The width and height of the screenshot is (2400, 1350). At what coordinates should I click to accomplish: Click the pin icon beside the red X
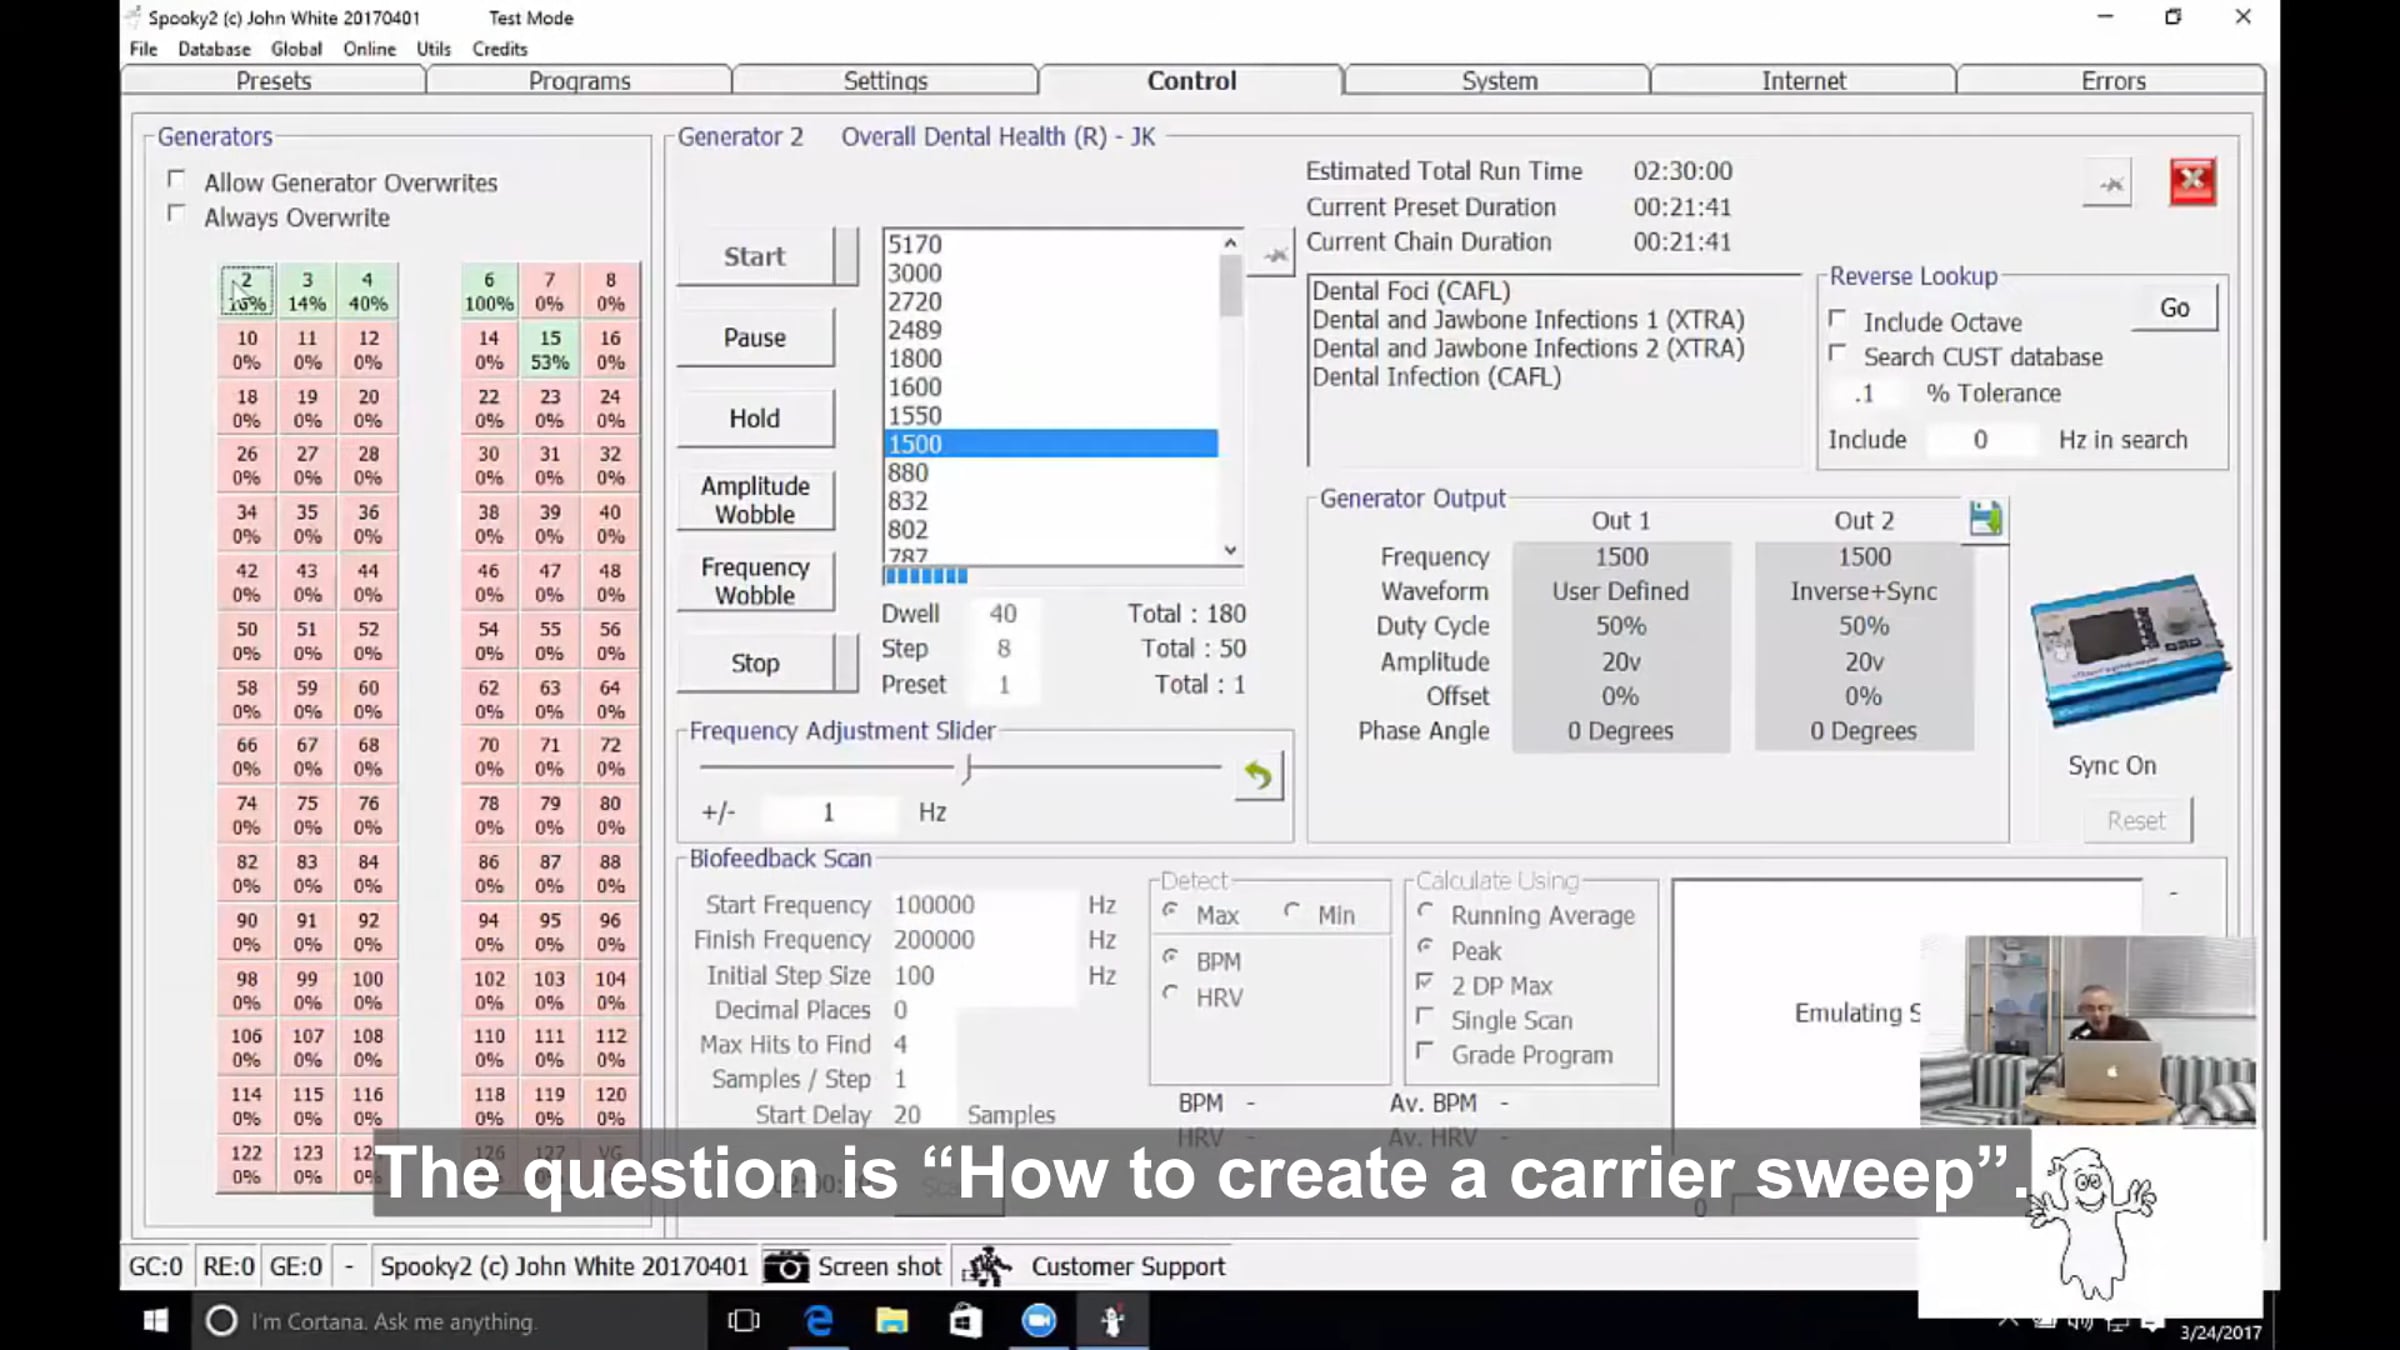2110,184
